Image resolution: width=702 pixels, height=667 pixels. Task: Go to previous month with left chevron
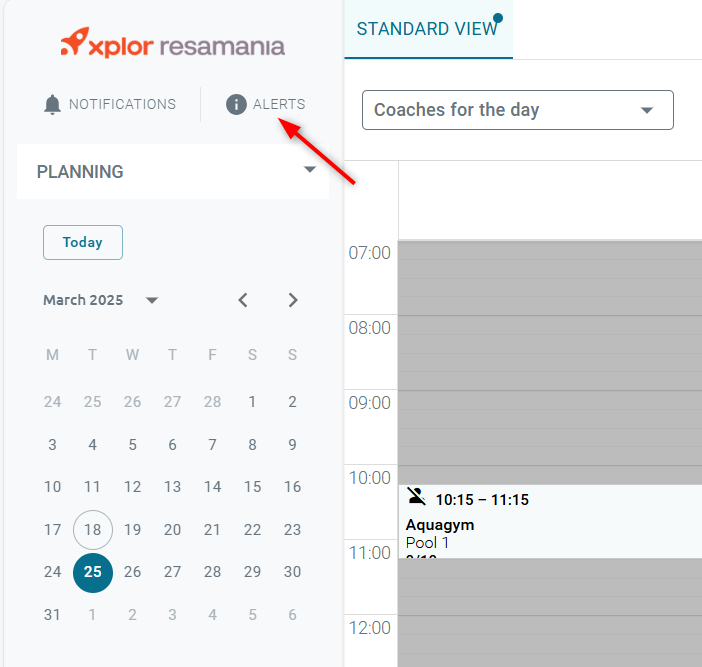pos(243,300)
